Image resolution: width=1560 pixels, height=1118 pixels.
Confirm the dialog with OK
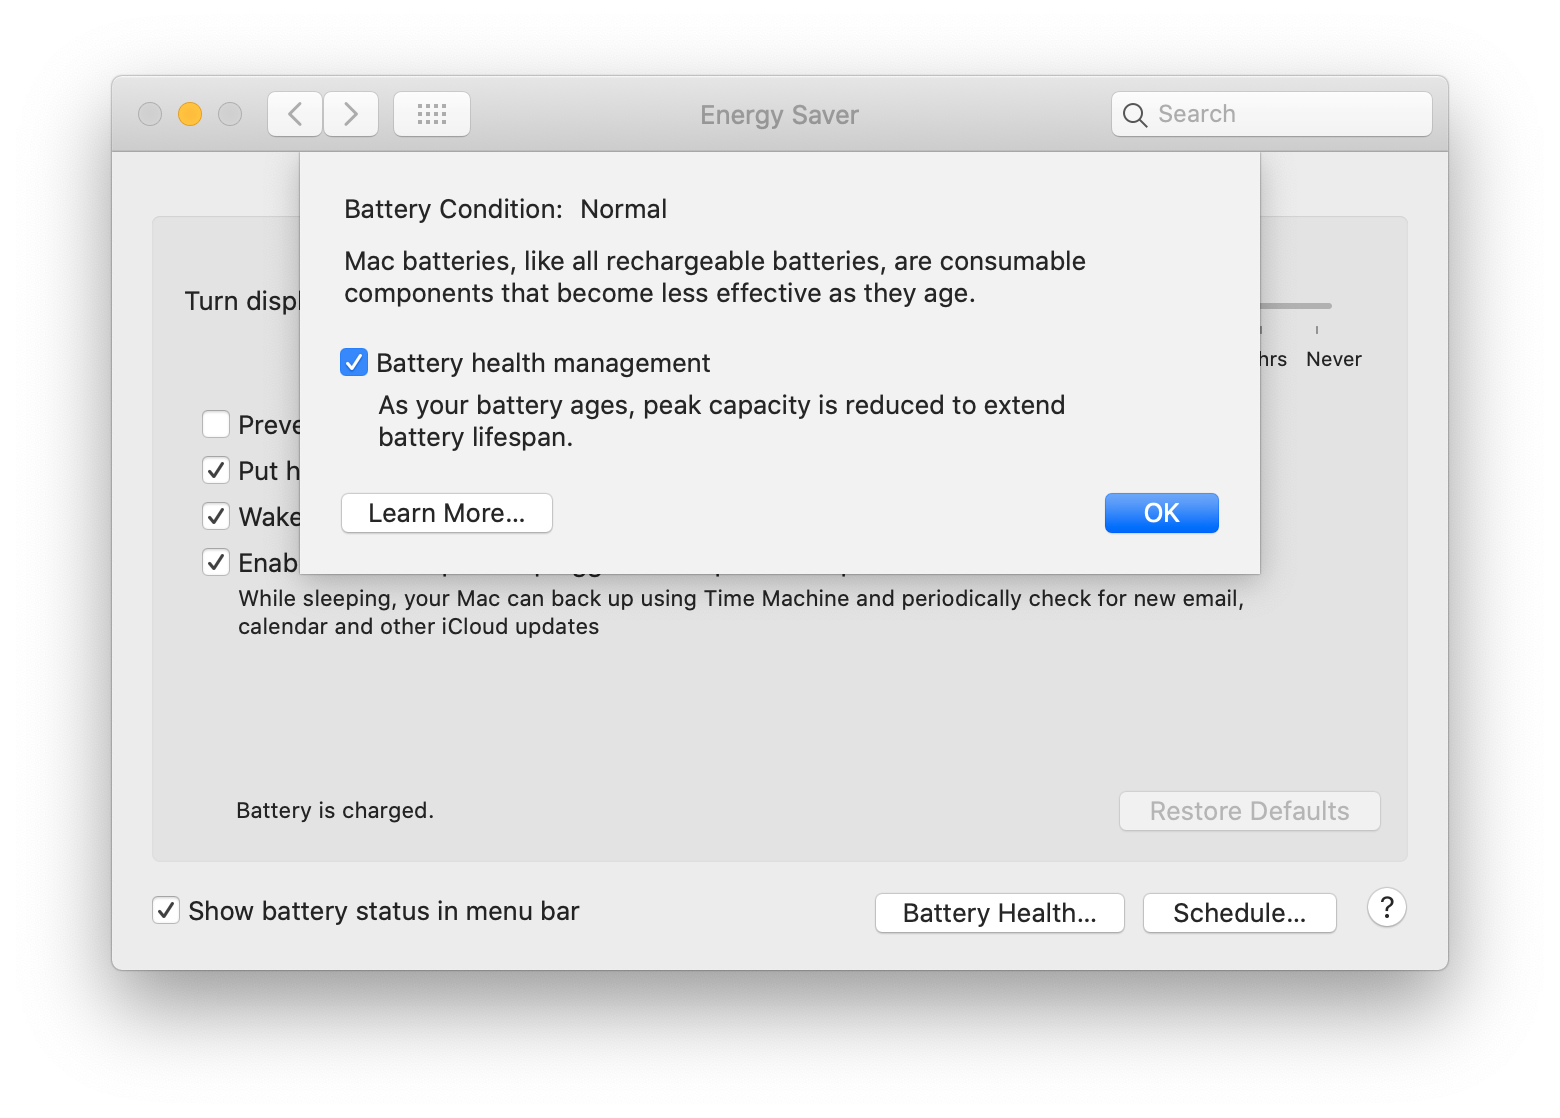(x=1161, y=513)
